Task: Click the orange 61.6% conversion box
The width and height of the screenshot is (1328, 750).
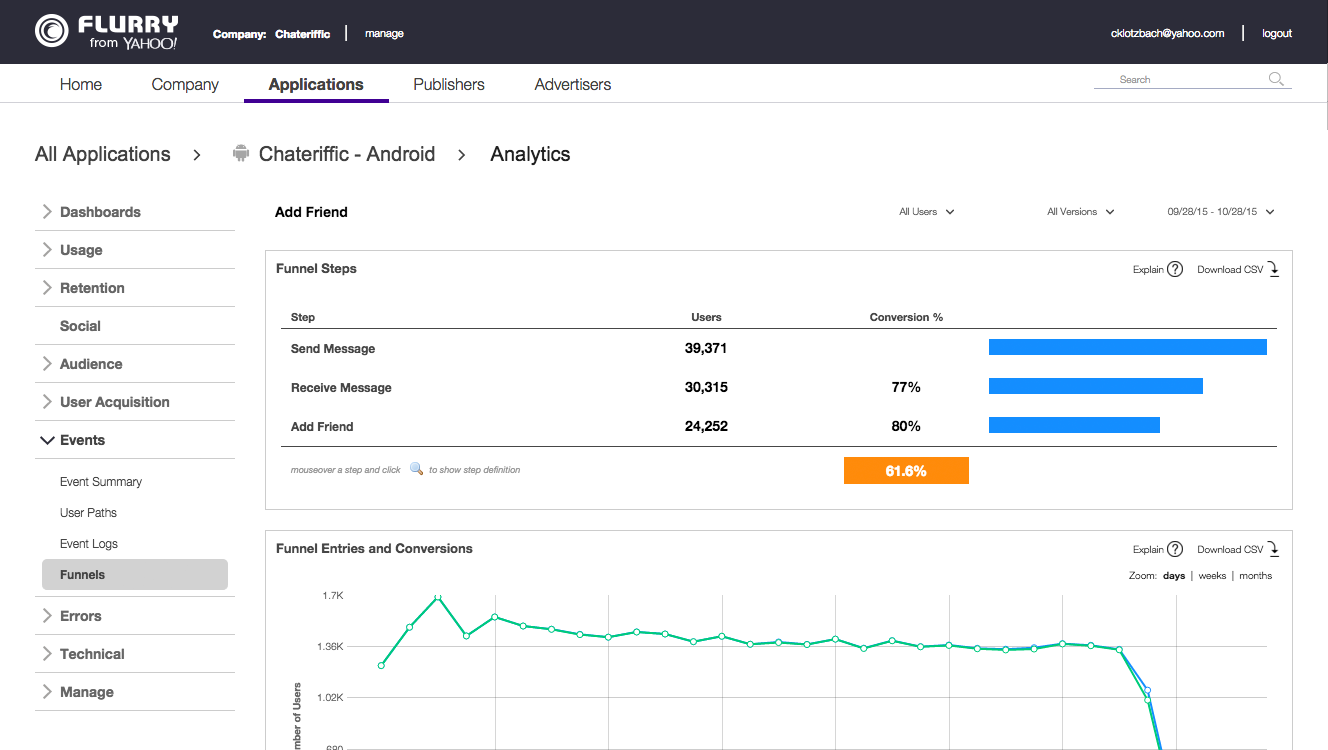Action: click(906, 471)
